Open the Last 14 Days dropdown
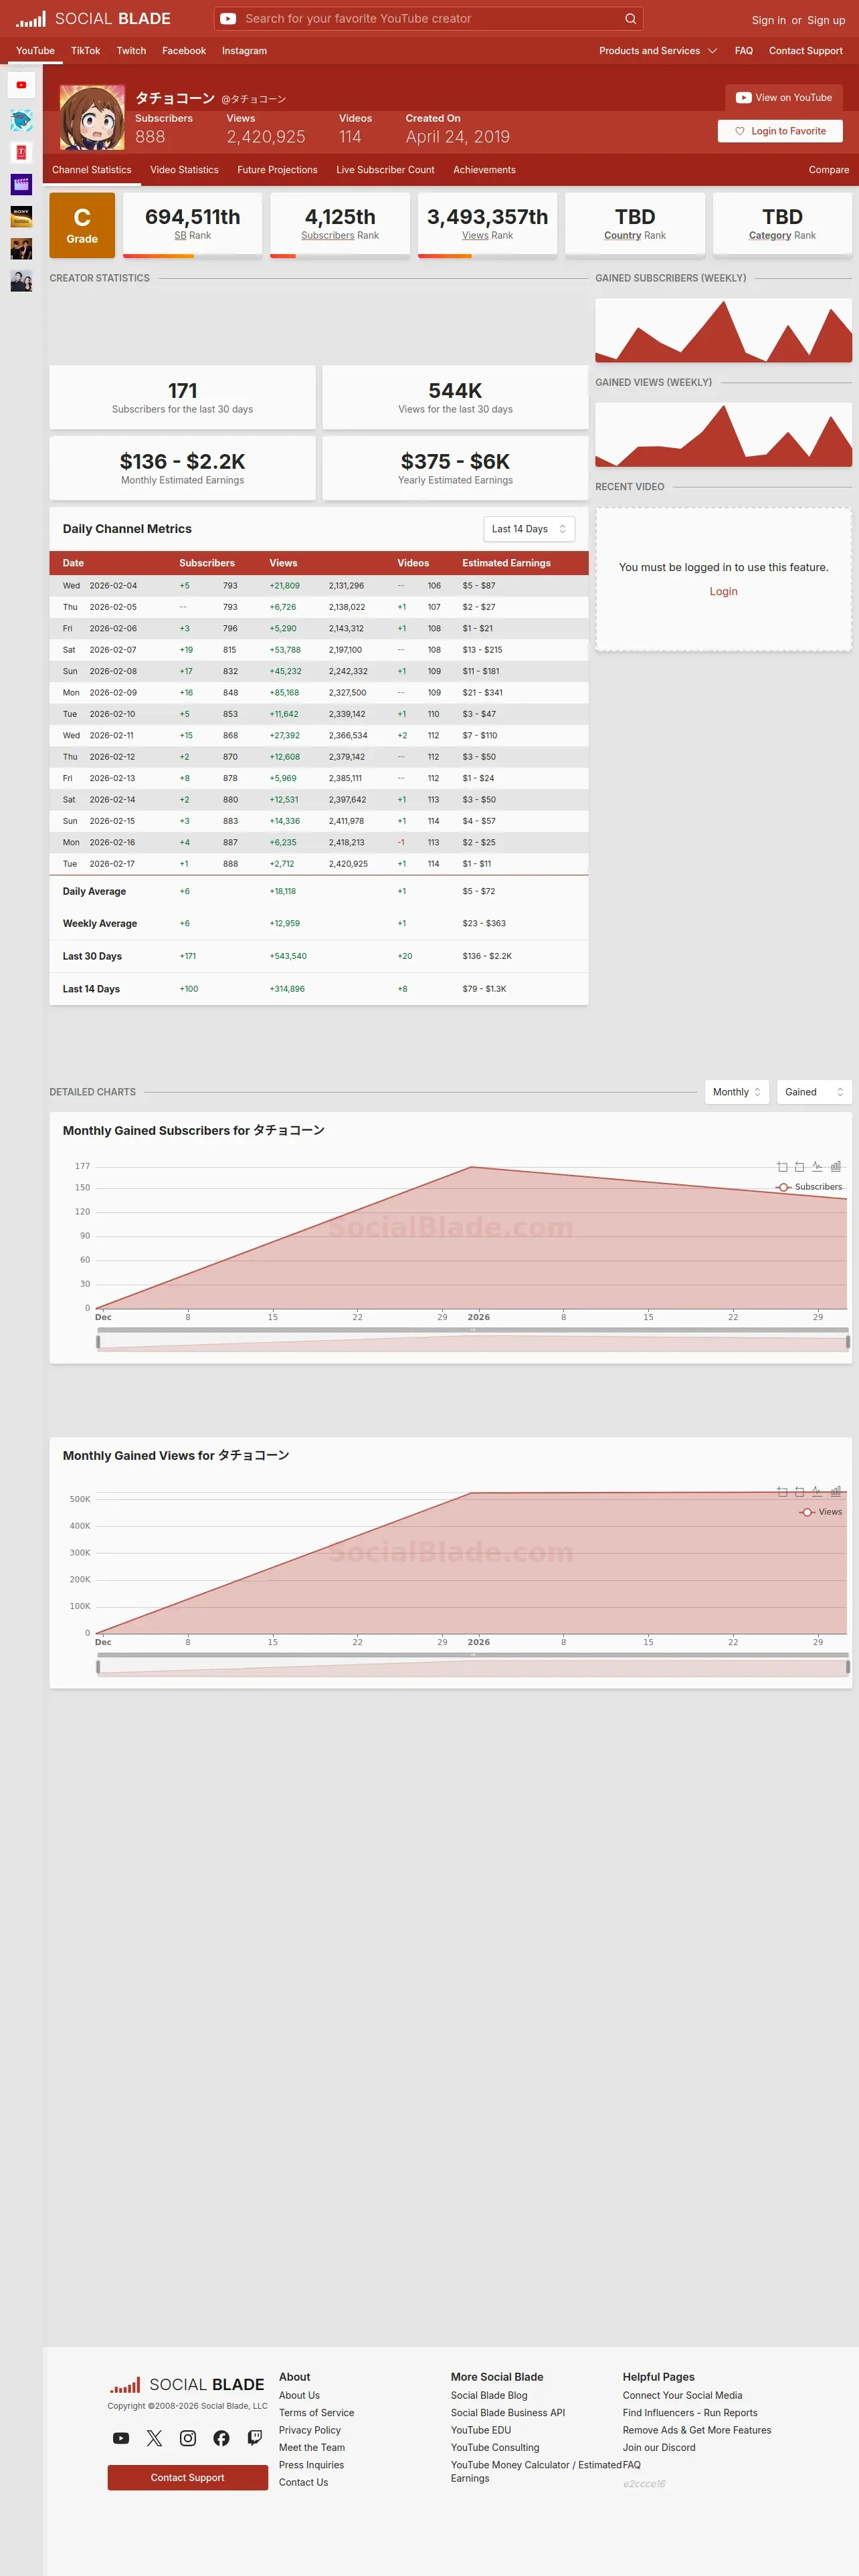Image resolution: width=859 pixels, height=2576 pixels. pos(529,529)
